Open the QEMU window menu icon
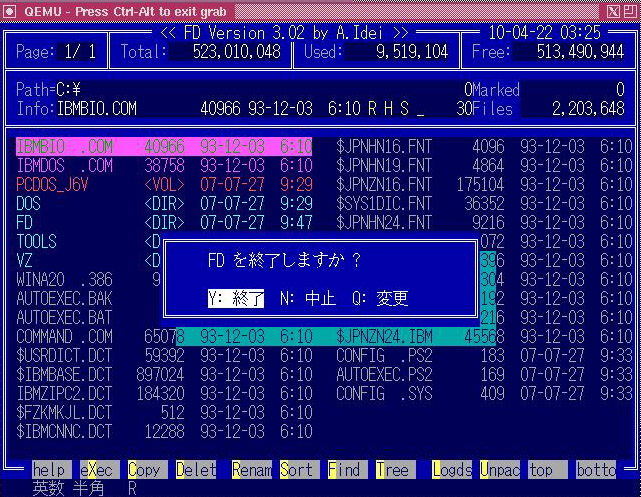The width and height of the screenshot is (641, 497). [x=9, y=11]
